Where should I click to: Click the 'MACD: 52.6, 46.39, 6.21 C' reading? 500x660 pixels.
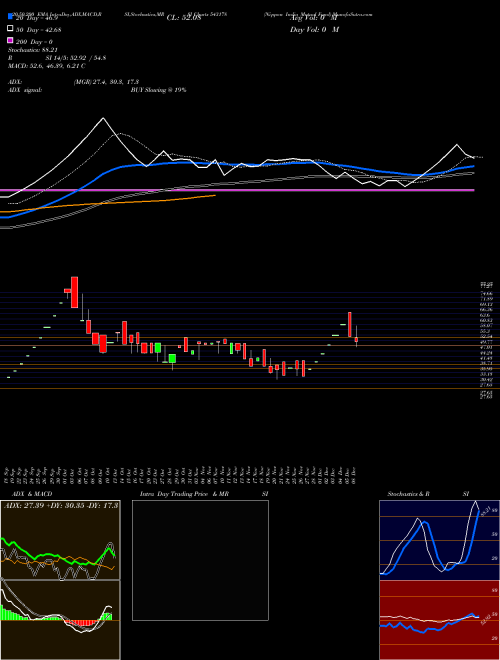pos(47,66)
